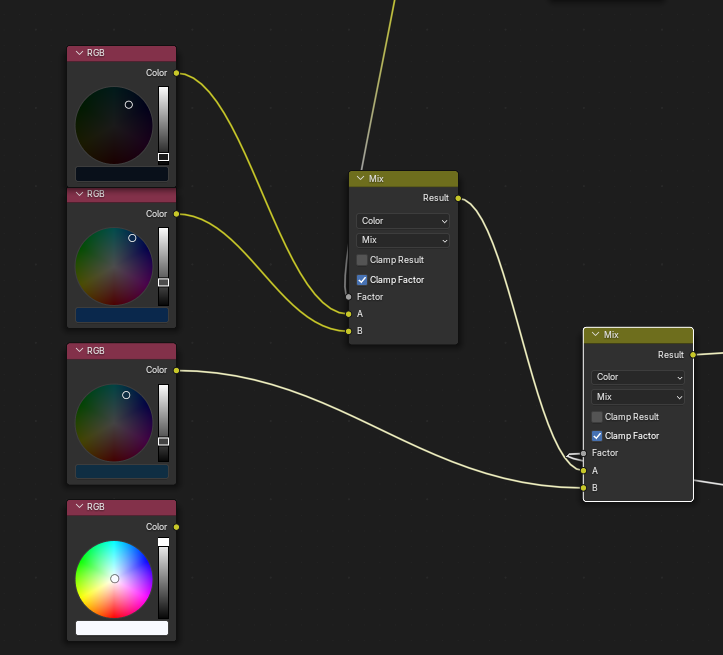
Task: Open the dark blue swatch of third RGB node
Action: (122, 472)
